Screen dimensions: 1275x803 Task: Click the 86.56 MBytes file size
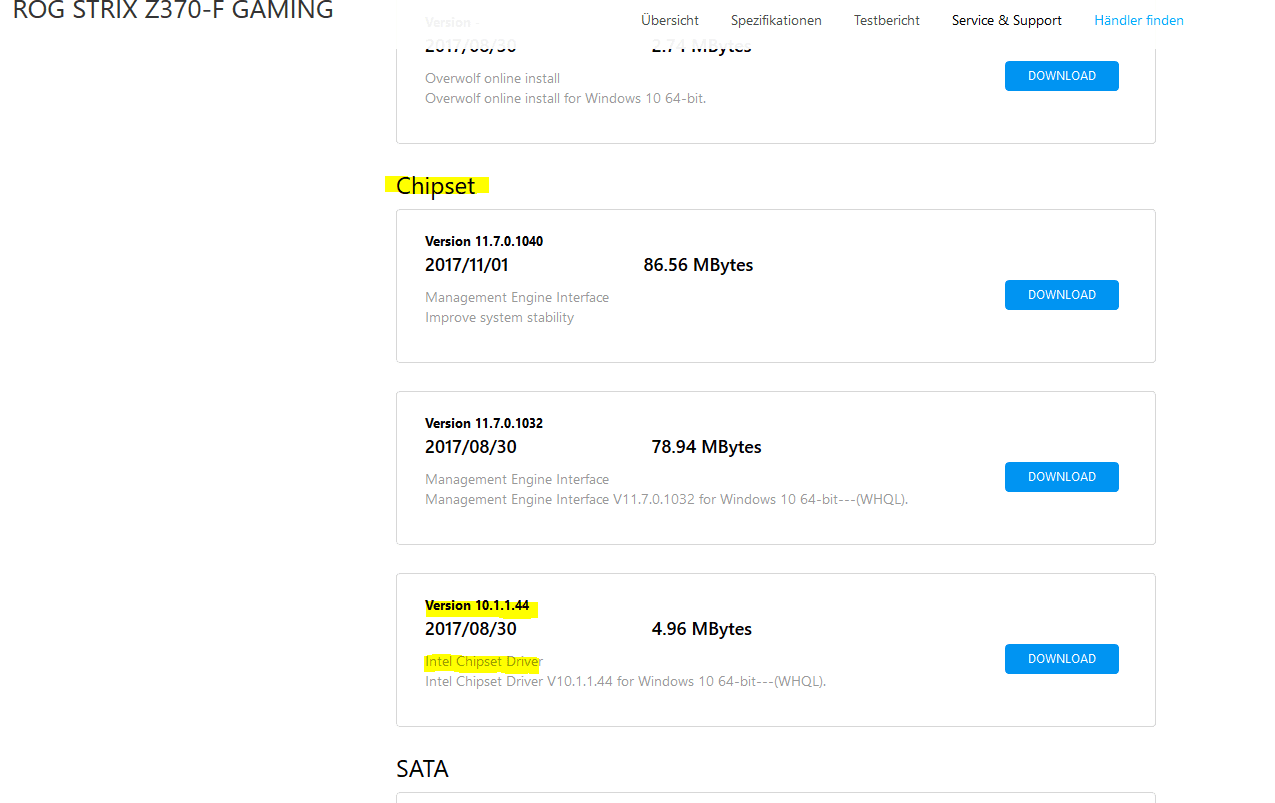(x=698, y=265)
